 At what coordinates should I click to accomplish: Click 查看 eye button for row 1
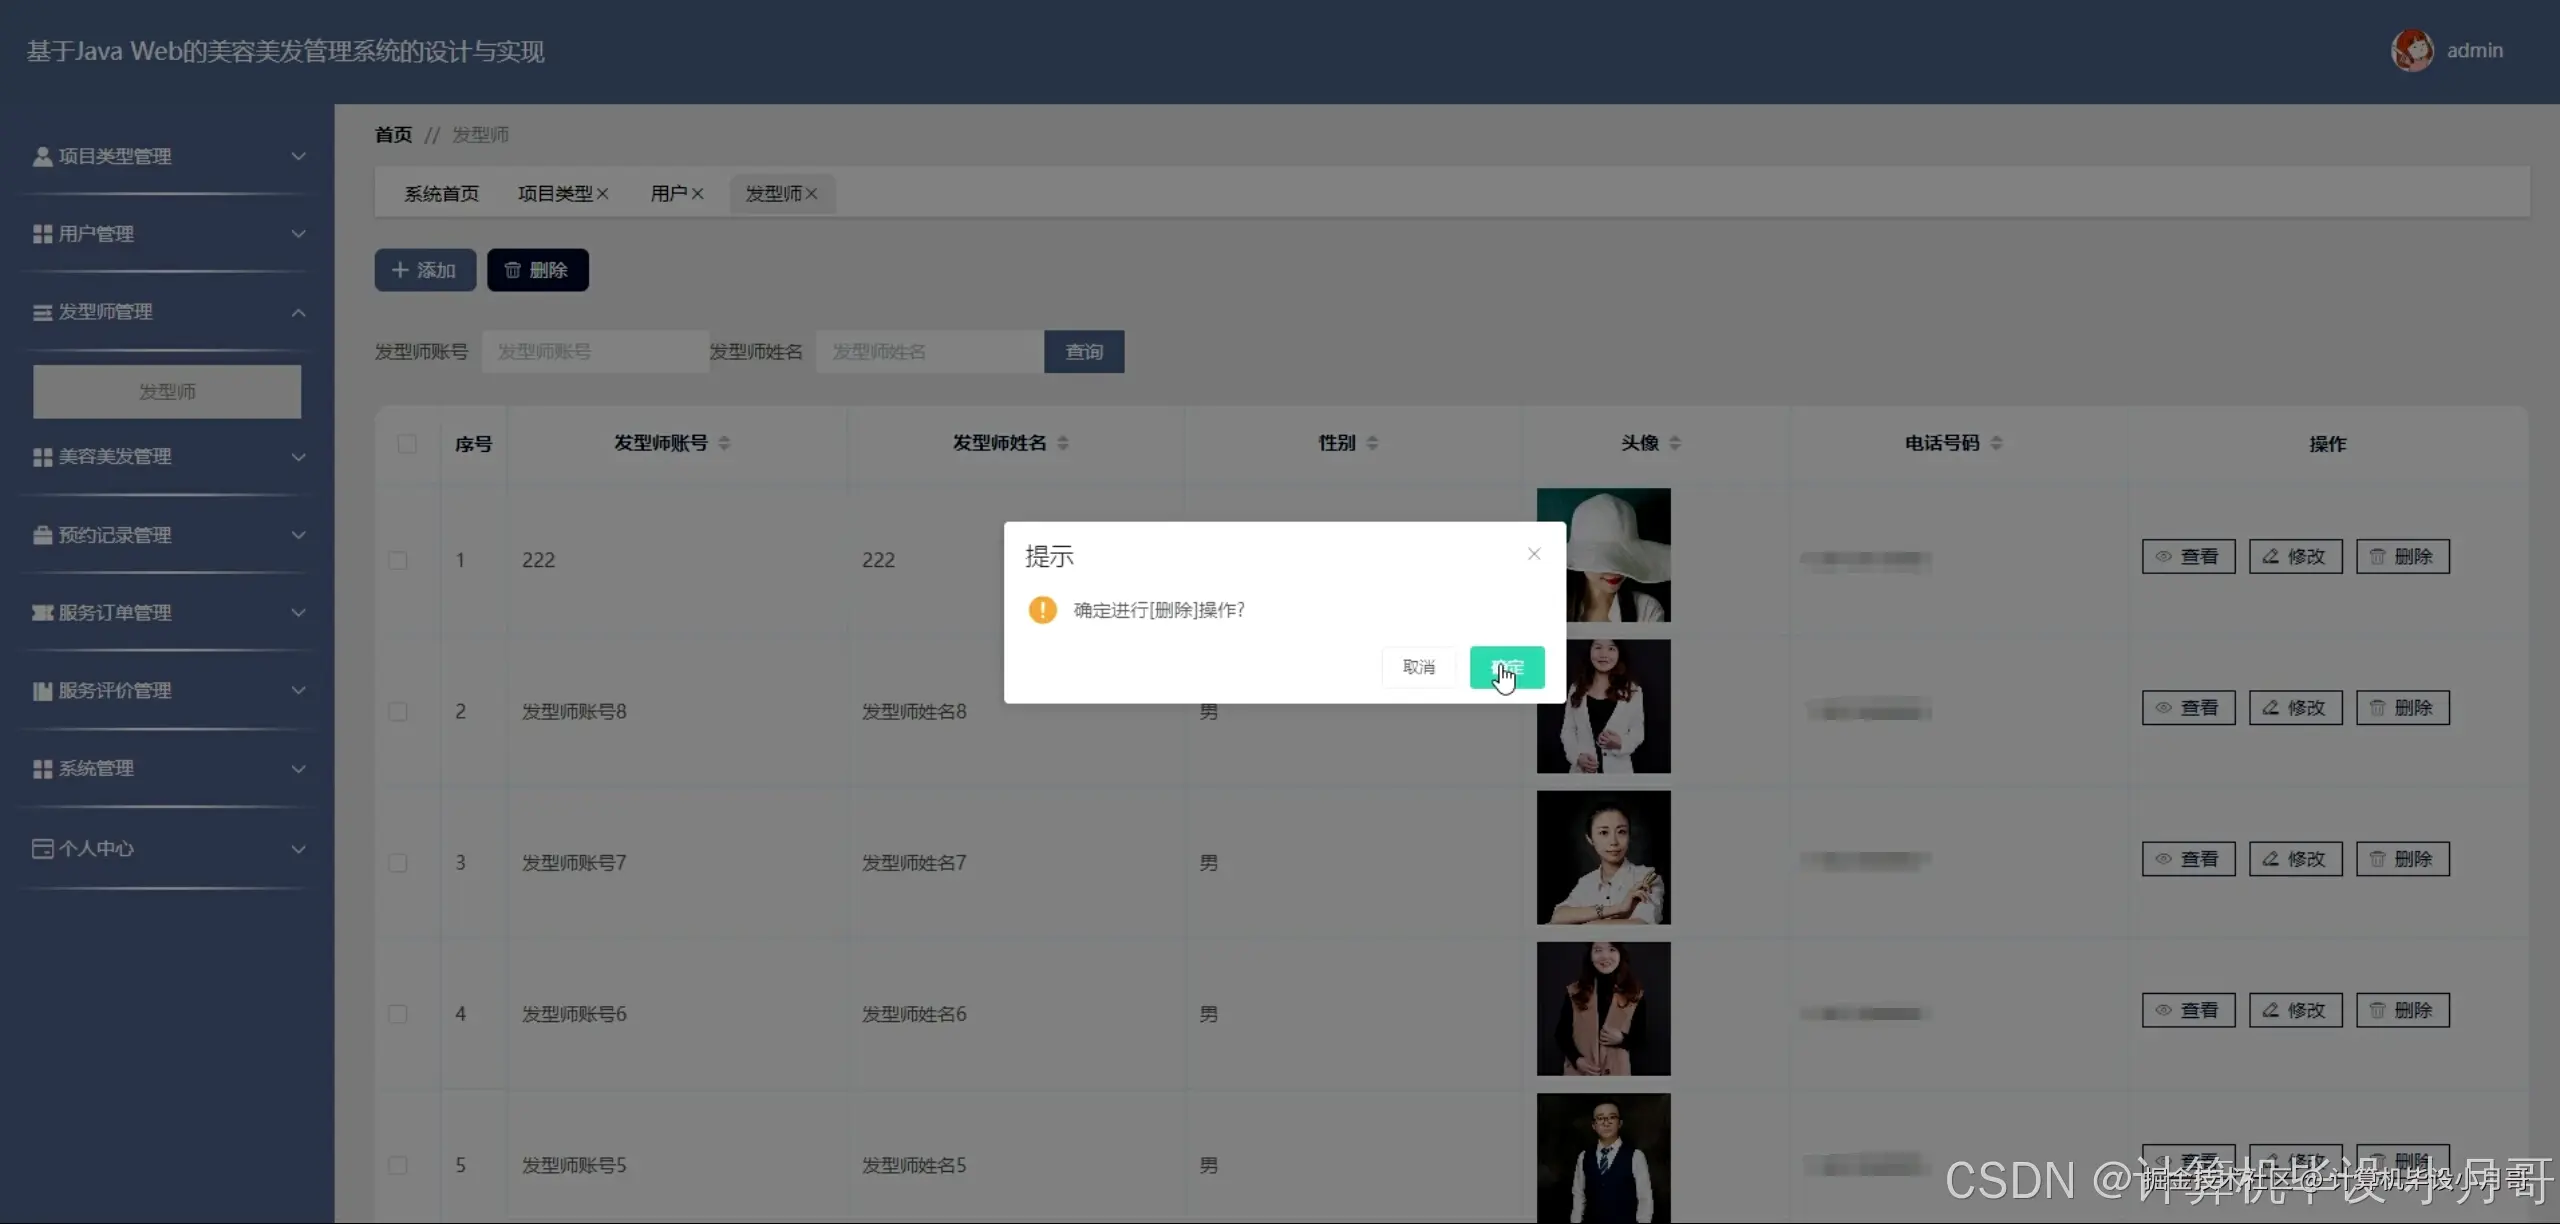coord(2188,557)
